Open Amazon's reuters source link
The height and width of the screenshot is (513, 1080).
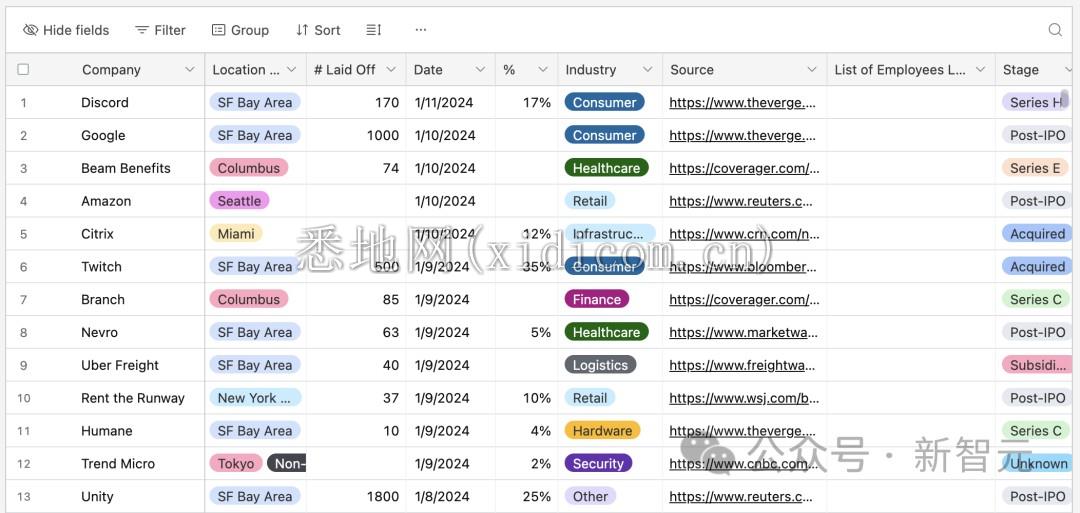point(740,201)
